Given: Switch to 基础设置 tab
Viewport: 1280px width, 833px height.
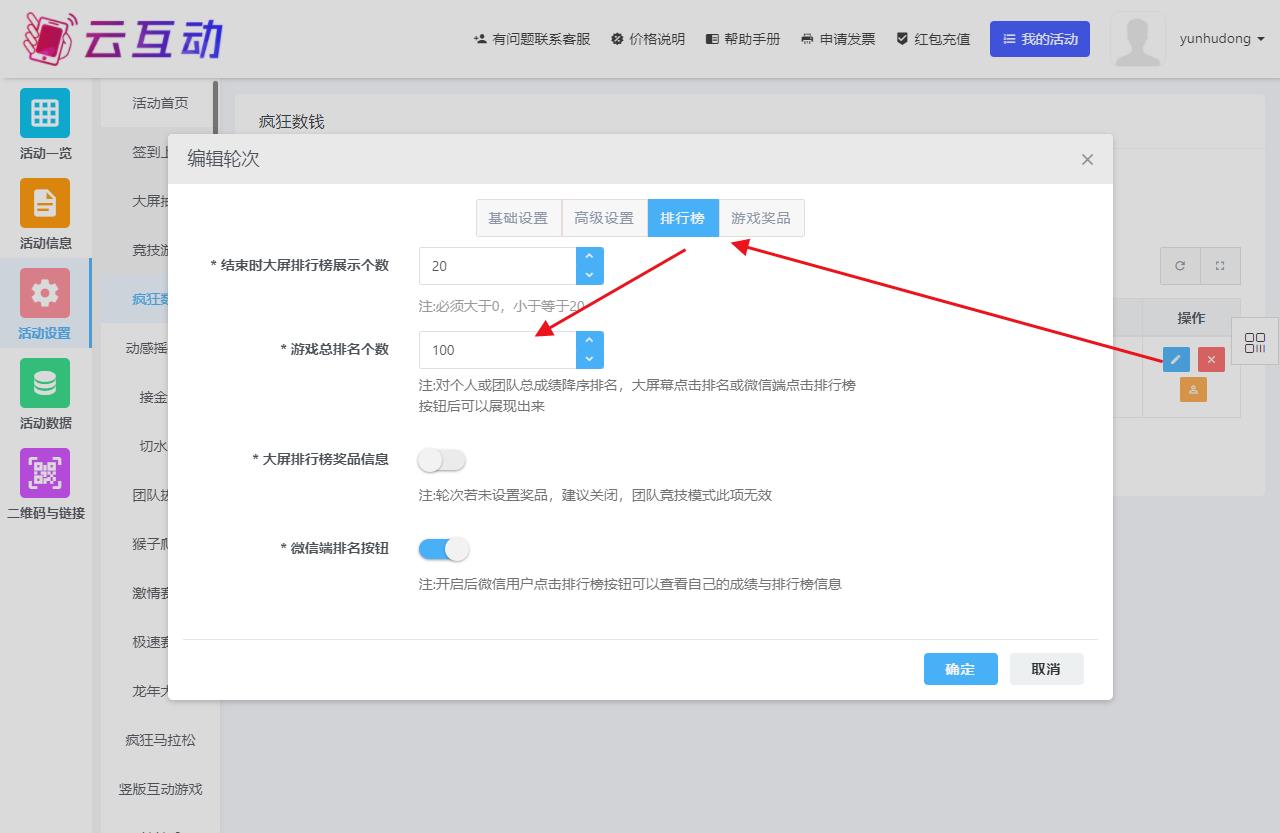Looking at the screenshot, I should (518, 218).
